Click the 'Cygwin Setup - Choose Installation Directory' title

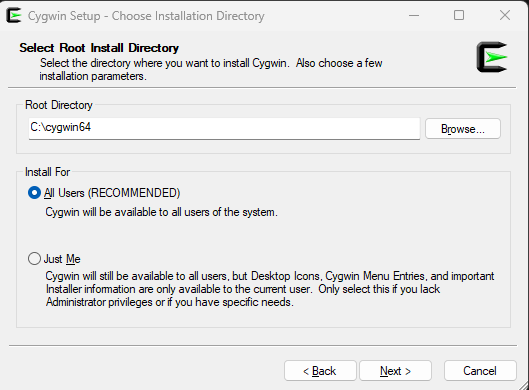click(146, 16)
